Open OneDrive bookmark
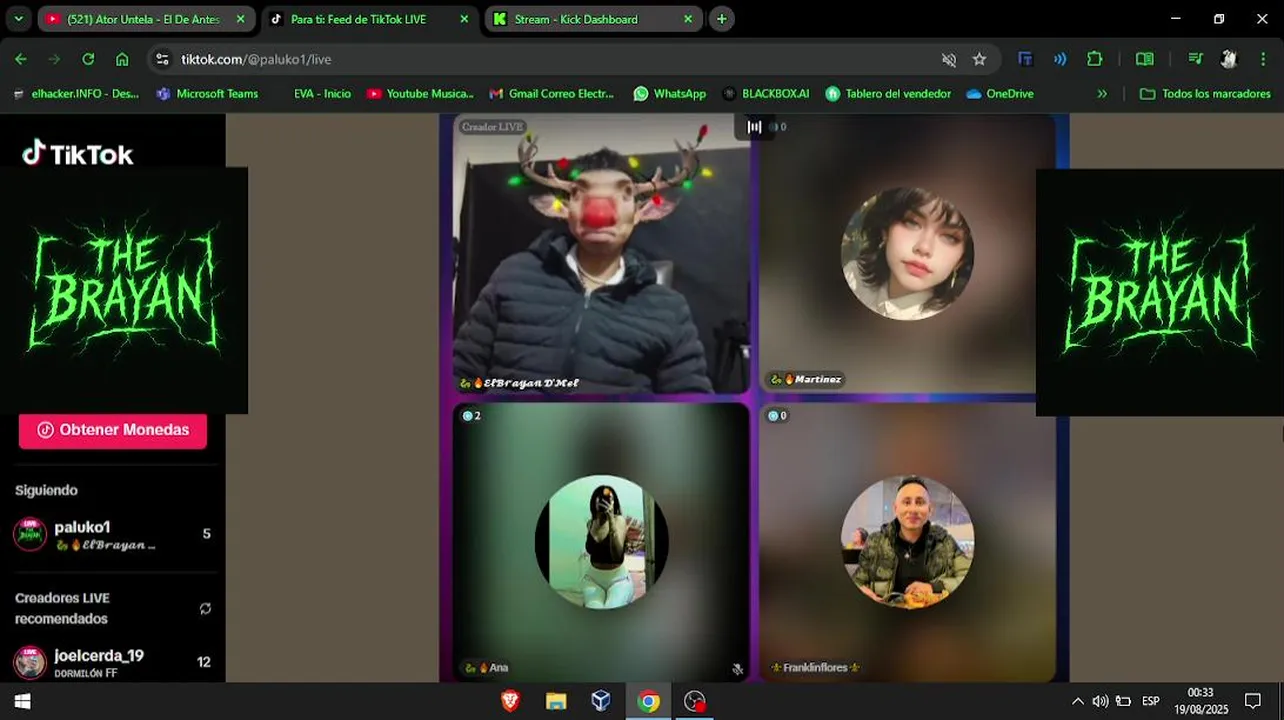Viewport: 1284px width, 720px height. pyautogui.click(x=1000, y=94)
